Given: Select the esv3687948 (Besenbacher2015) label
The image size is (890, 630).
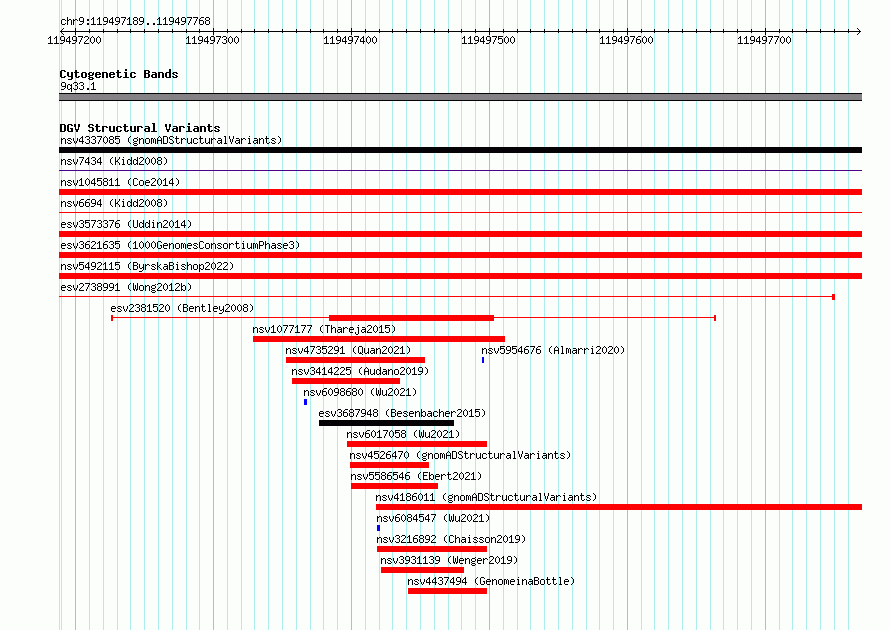Looking at the screenshot, I should (x=402, y=413).
